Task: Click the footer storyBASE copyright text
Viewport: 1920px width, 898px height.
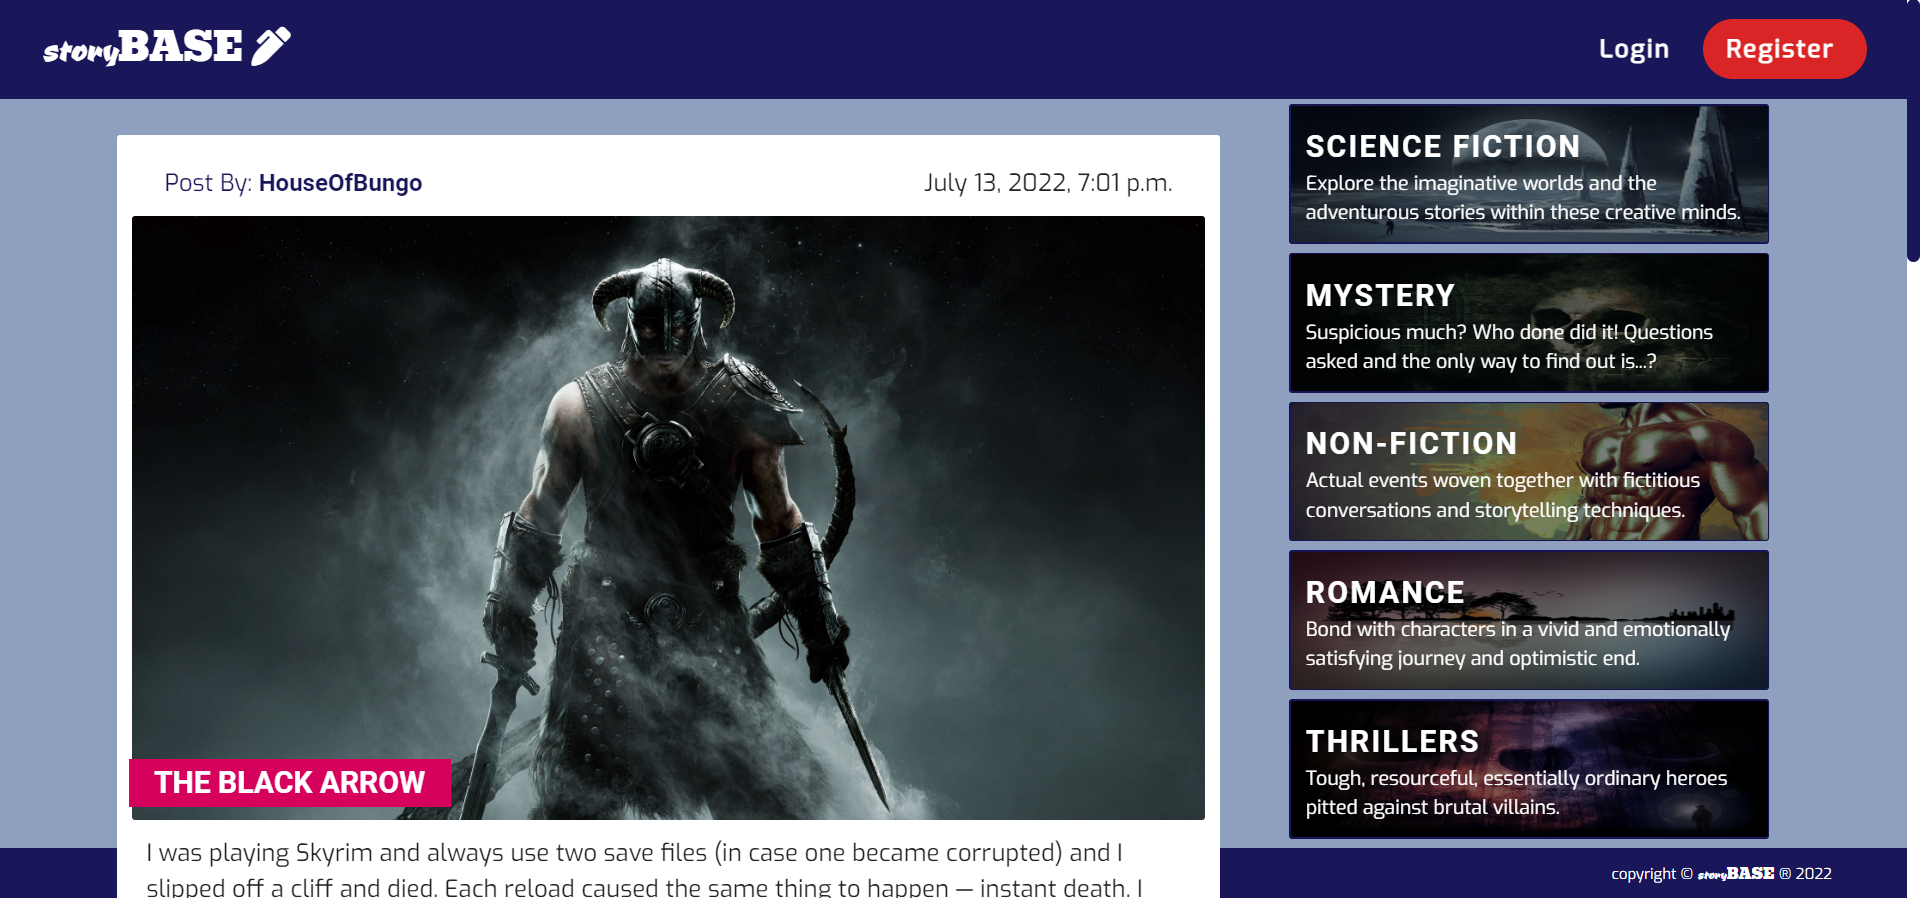Action: click(1721, 873)
